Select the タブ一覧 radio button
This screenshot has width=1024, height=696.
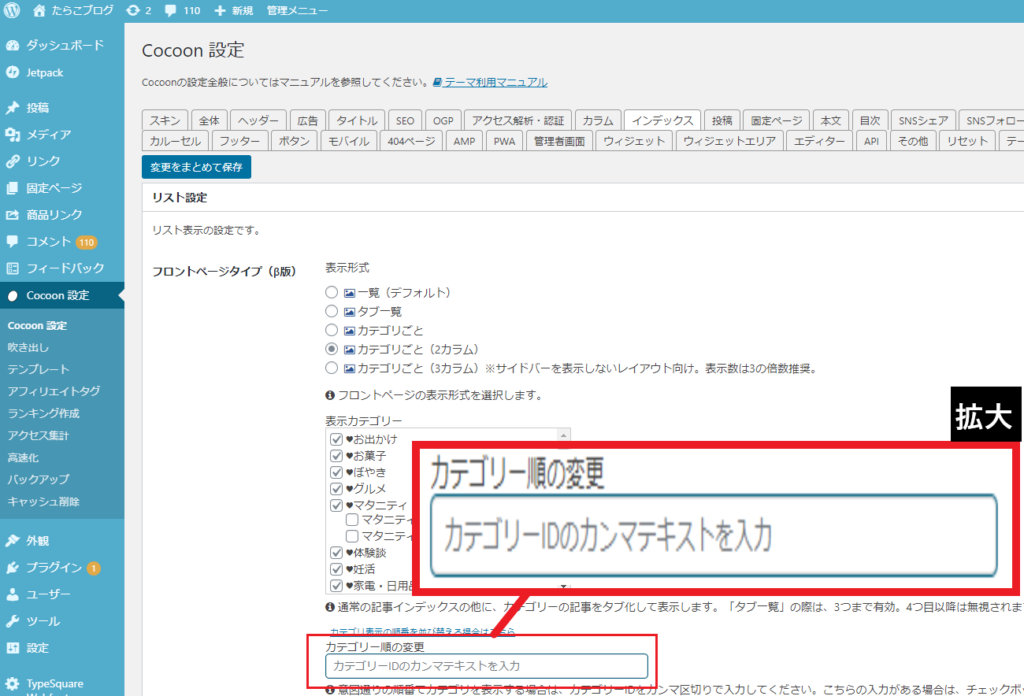pos(332,311)
